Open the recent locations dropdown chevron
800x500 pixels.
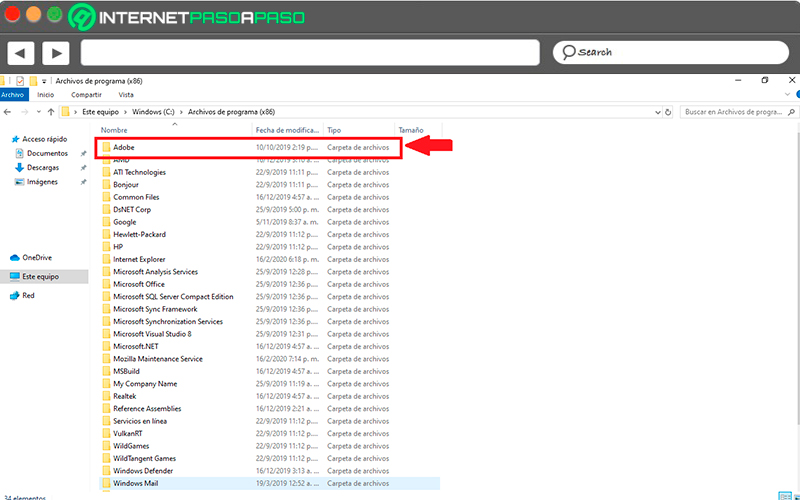point(39,112)
